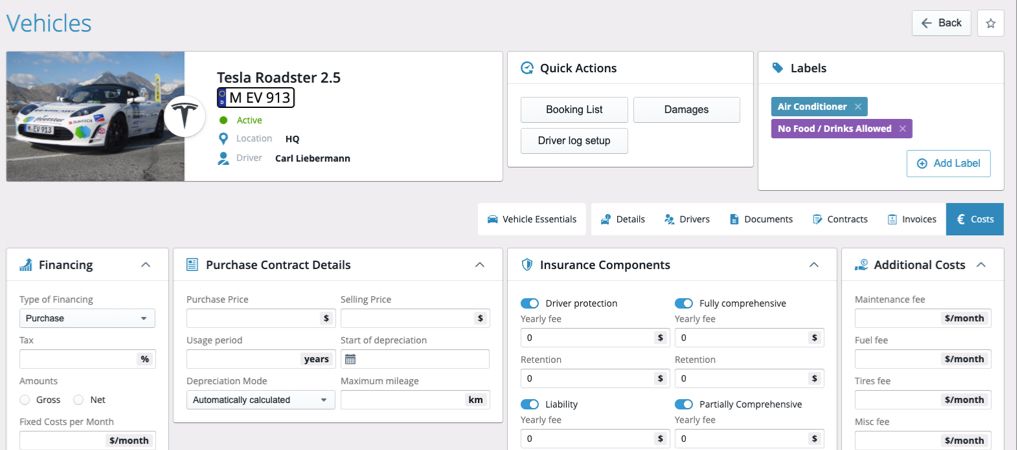The height and width of the screenshot is (450, 1017).
Task: Click the Back button
Action: pyautogui.click(x=942, y=23)
